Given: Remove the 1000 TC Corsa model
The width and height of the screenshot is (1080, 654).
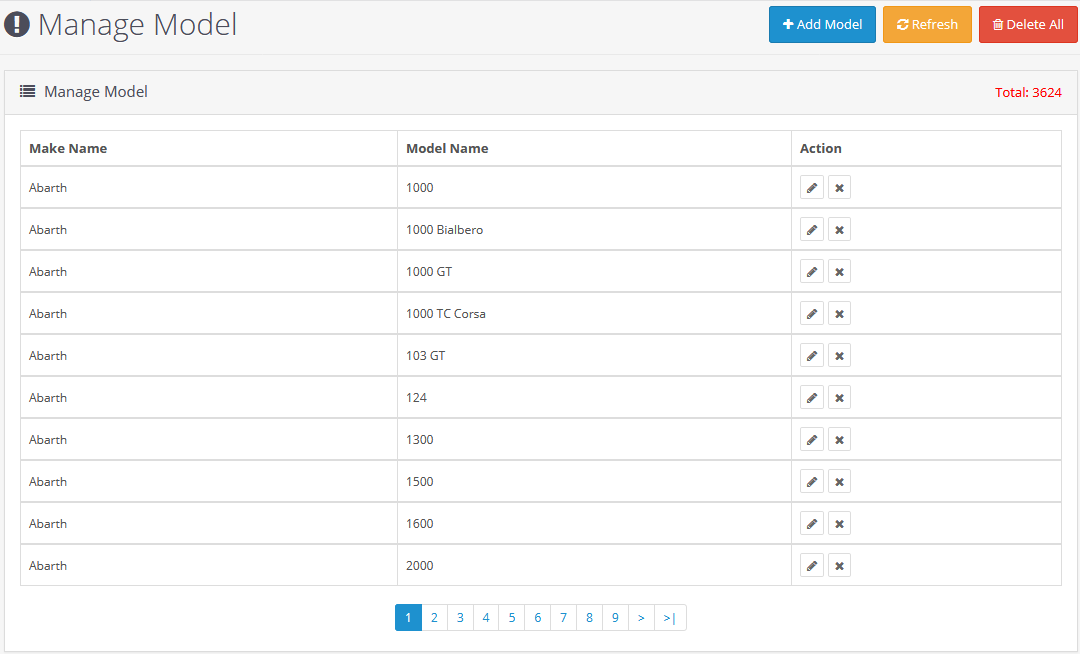Looking at the screenshot, I should (x=839, y=314).
